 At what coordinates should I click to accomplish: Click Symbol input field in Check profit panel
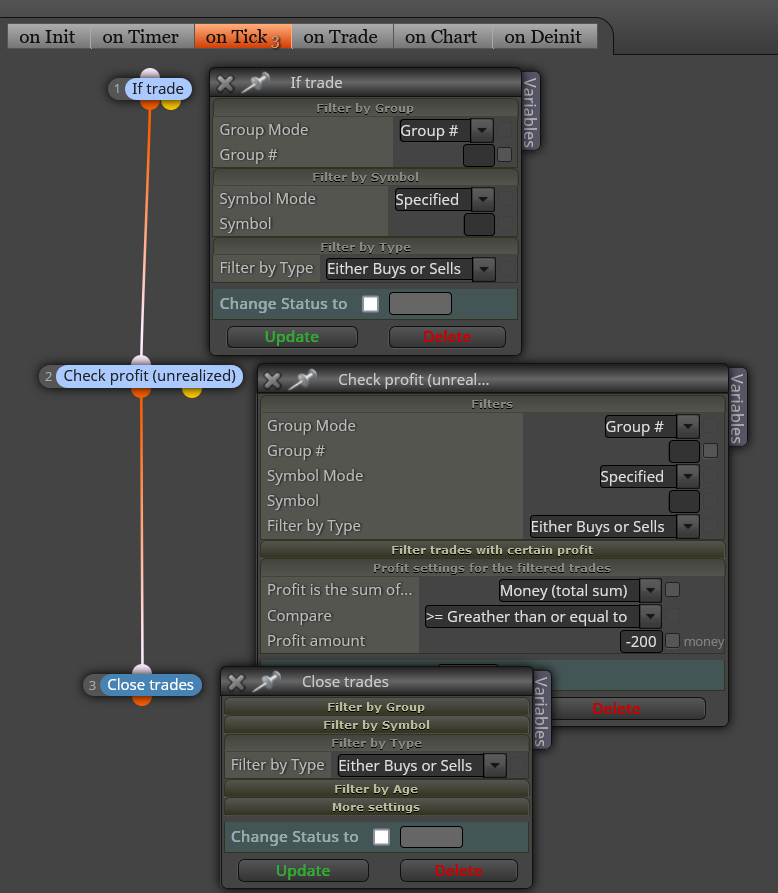coord(684,502)
